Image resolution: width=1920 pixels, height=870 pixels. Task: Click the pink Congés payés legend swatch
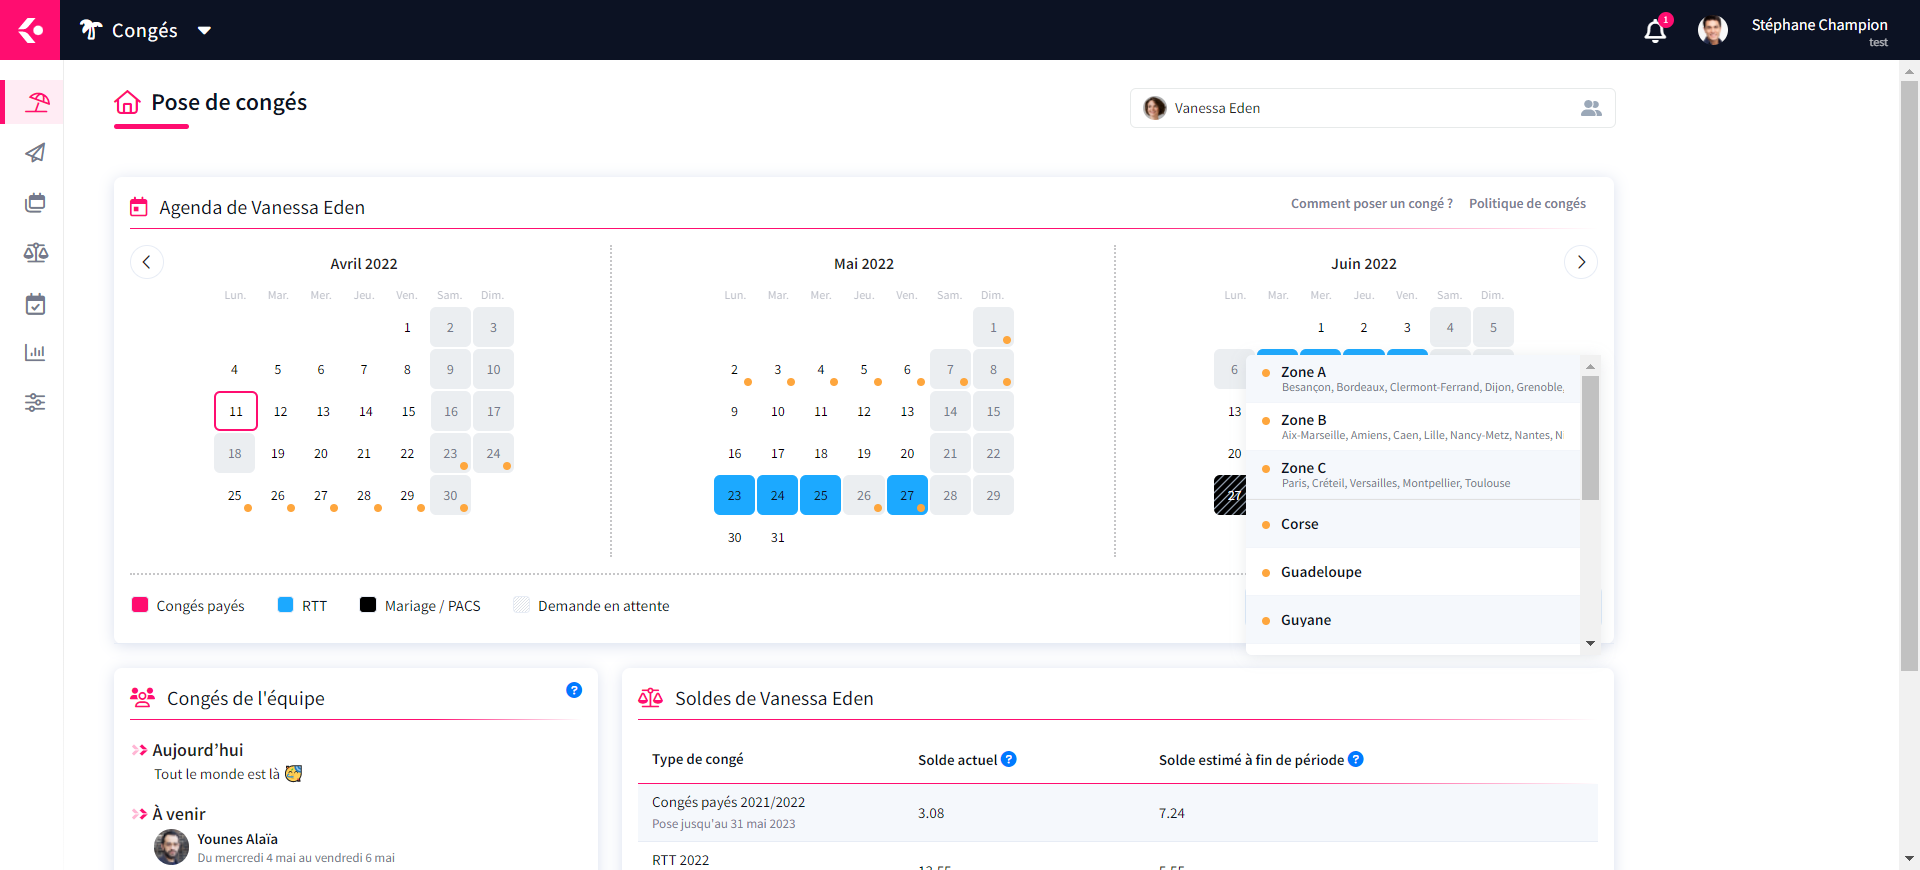[140, 605]
